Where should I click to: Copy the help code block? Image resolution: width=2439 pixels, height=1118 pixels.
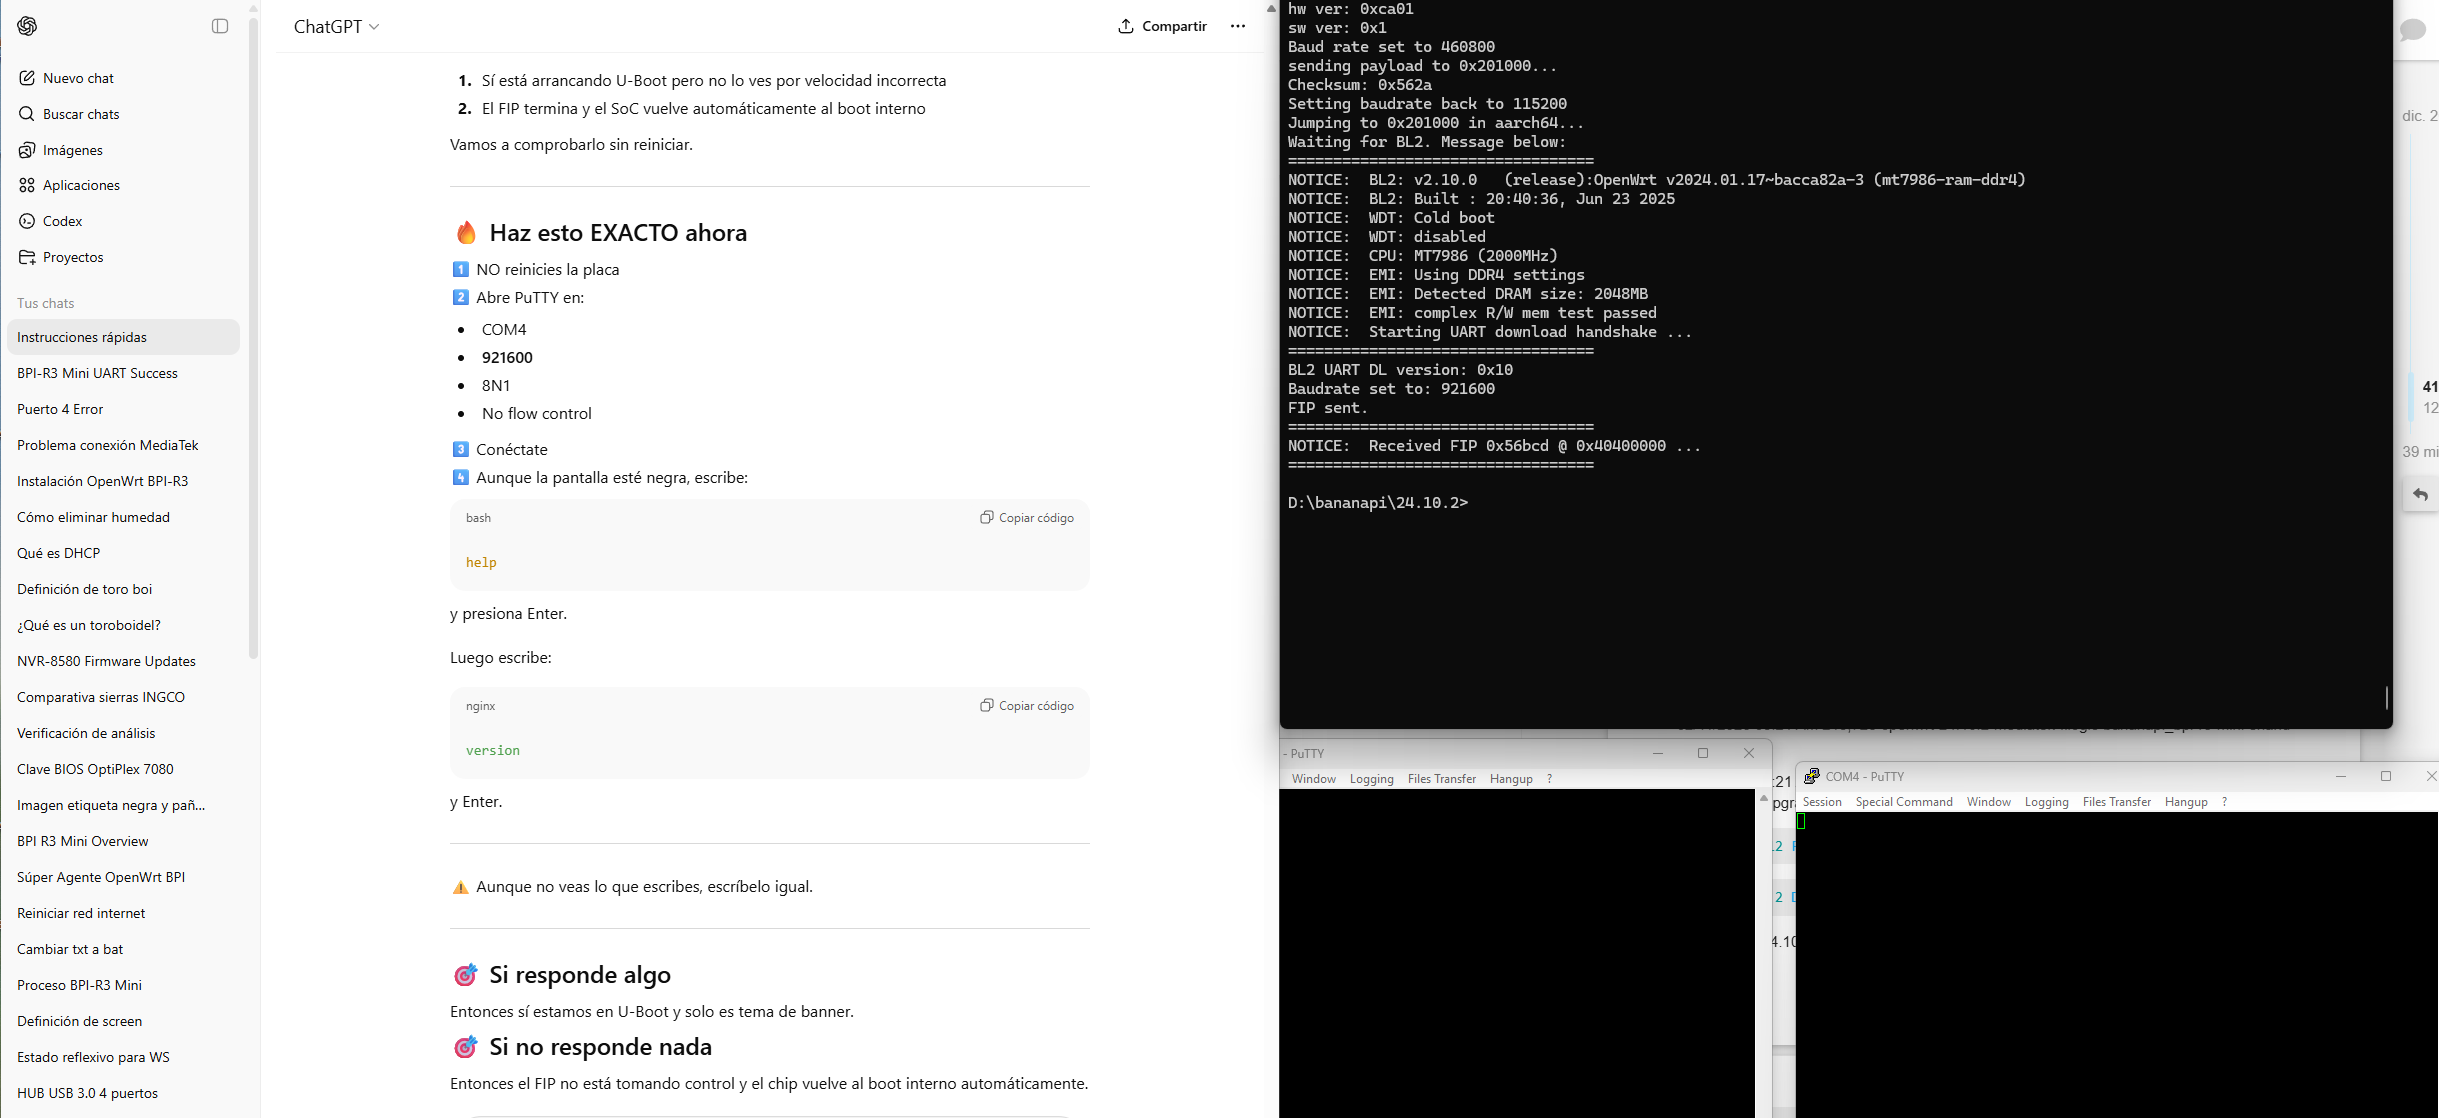pyautogui.click(x=1027, y=518)
